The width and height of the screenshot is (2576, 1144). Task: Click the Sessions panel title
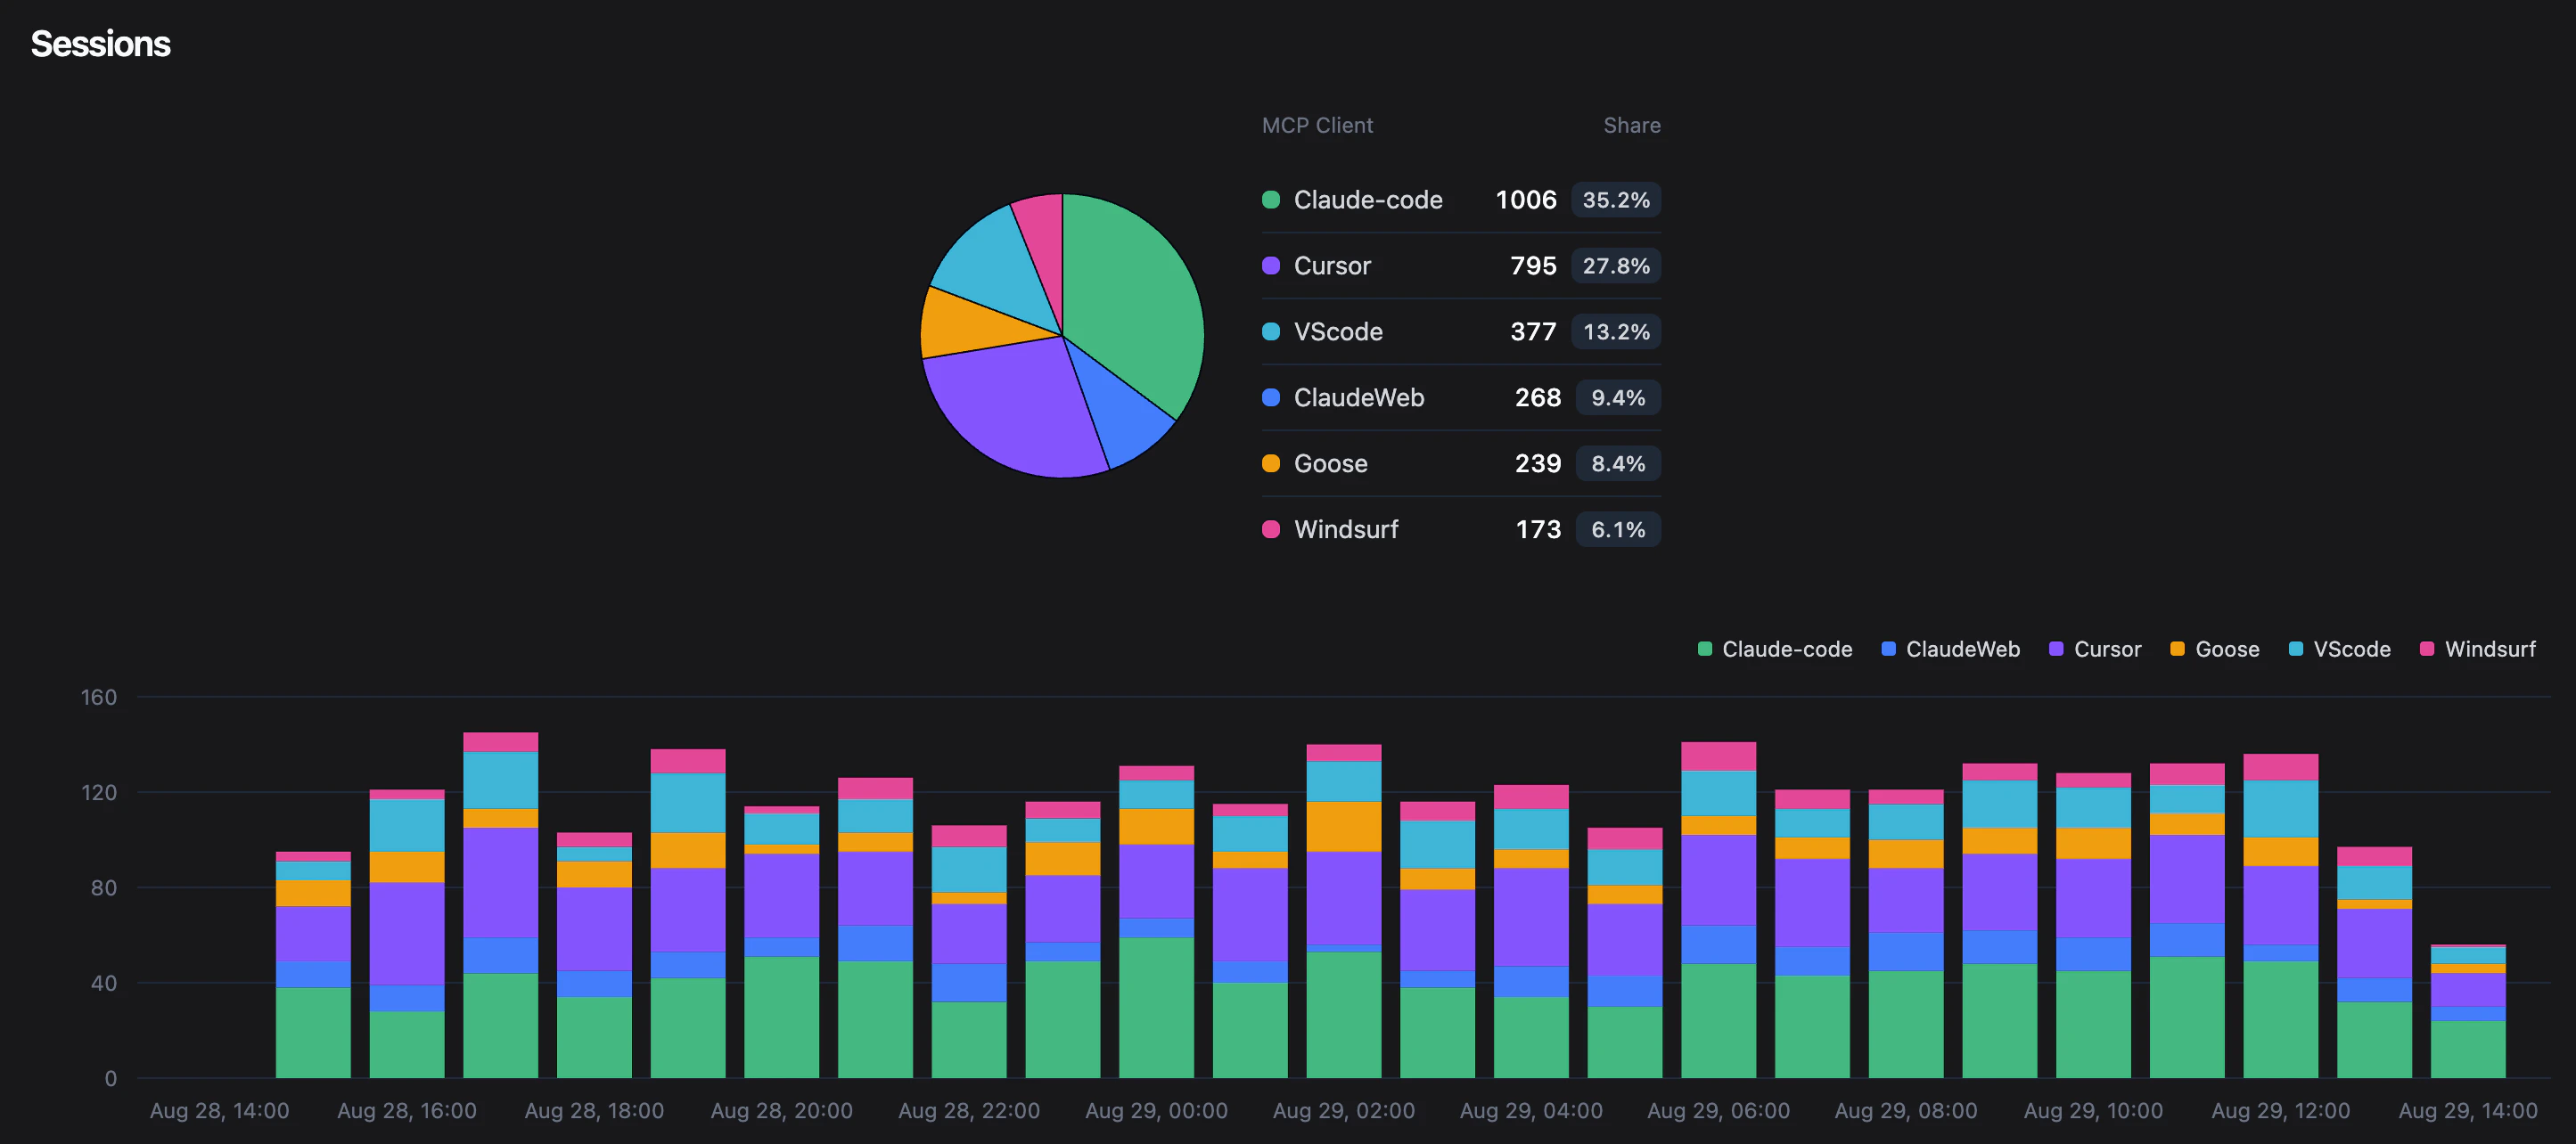coord(100,43)
